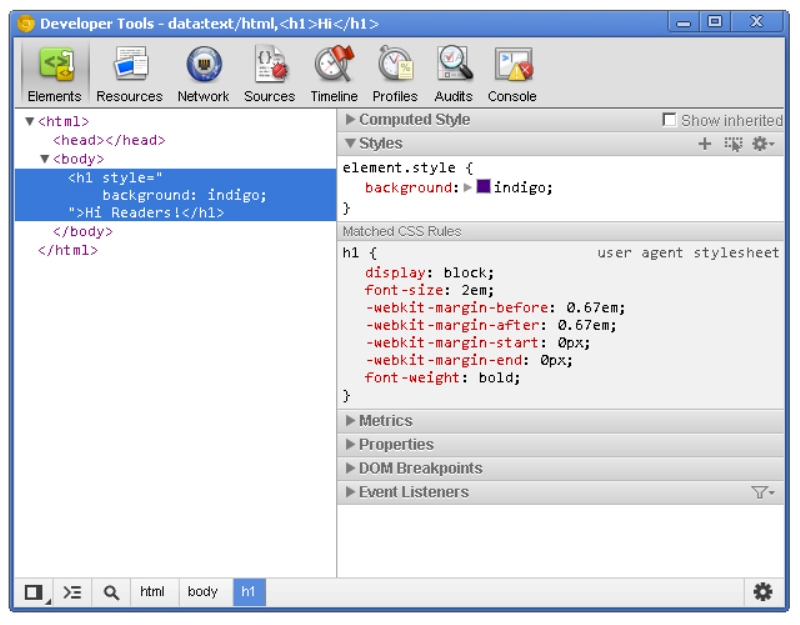
Task: Select the html breadcrumb
Action: click(152, 592)
